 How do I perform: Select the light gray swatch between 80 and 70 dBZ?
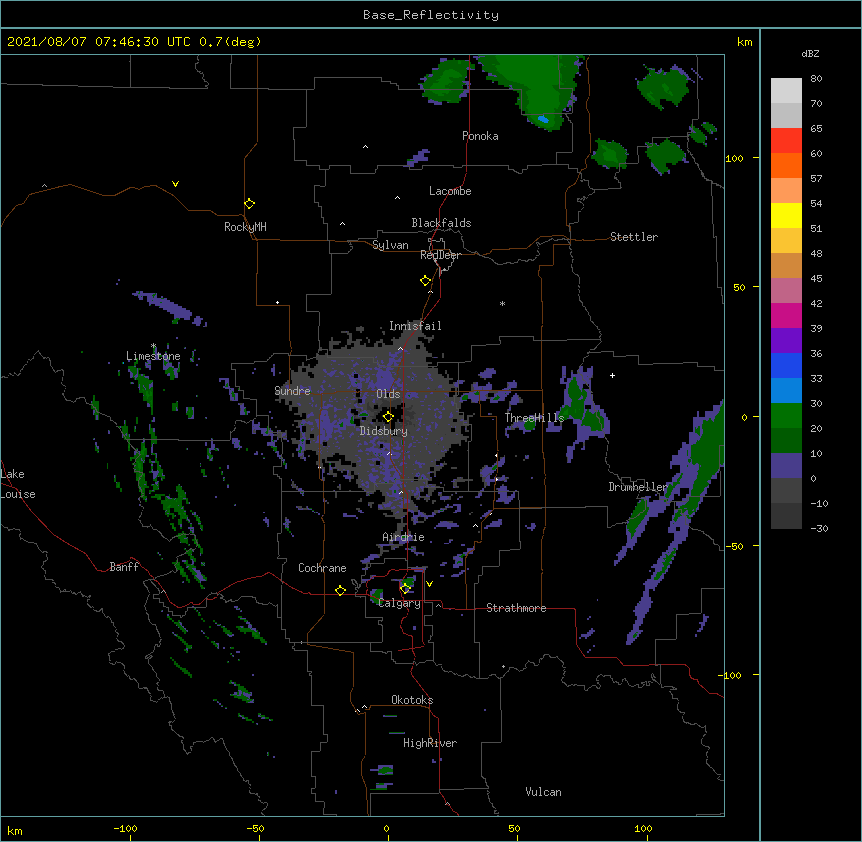(786, 91)
